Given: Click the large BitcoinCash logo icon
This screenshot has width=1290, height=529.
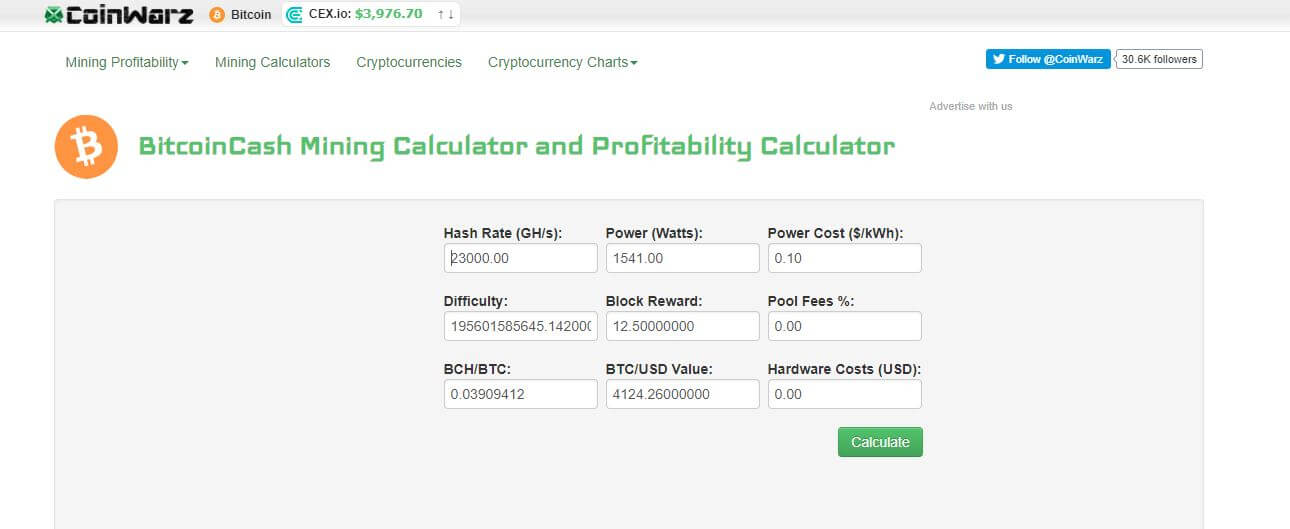Looking at the screenshot, I should coord(86,147).
